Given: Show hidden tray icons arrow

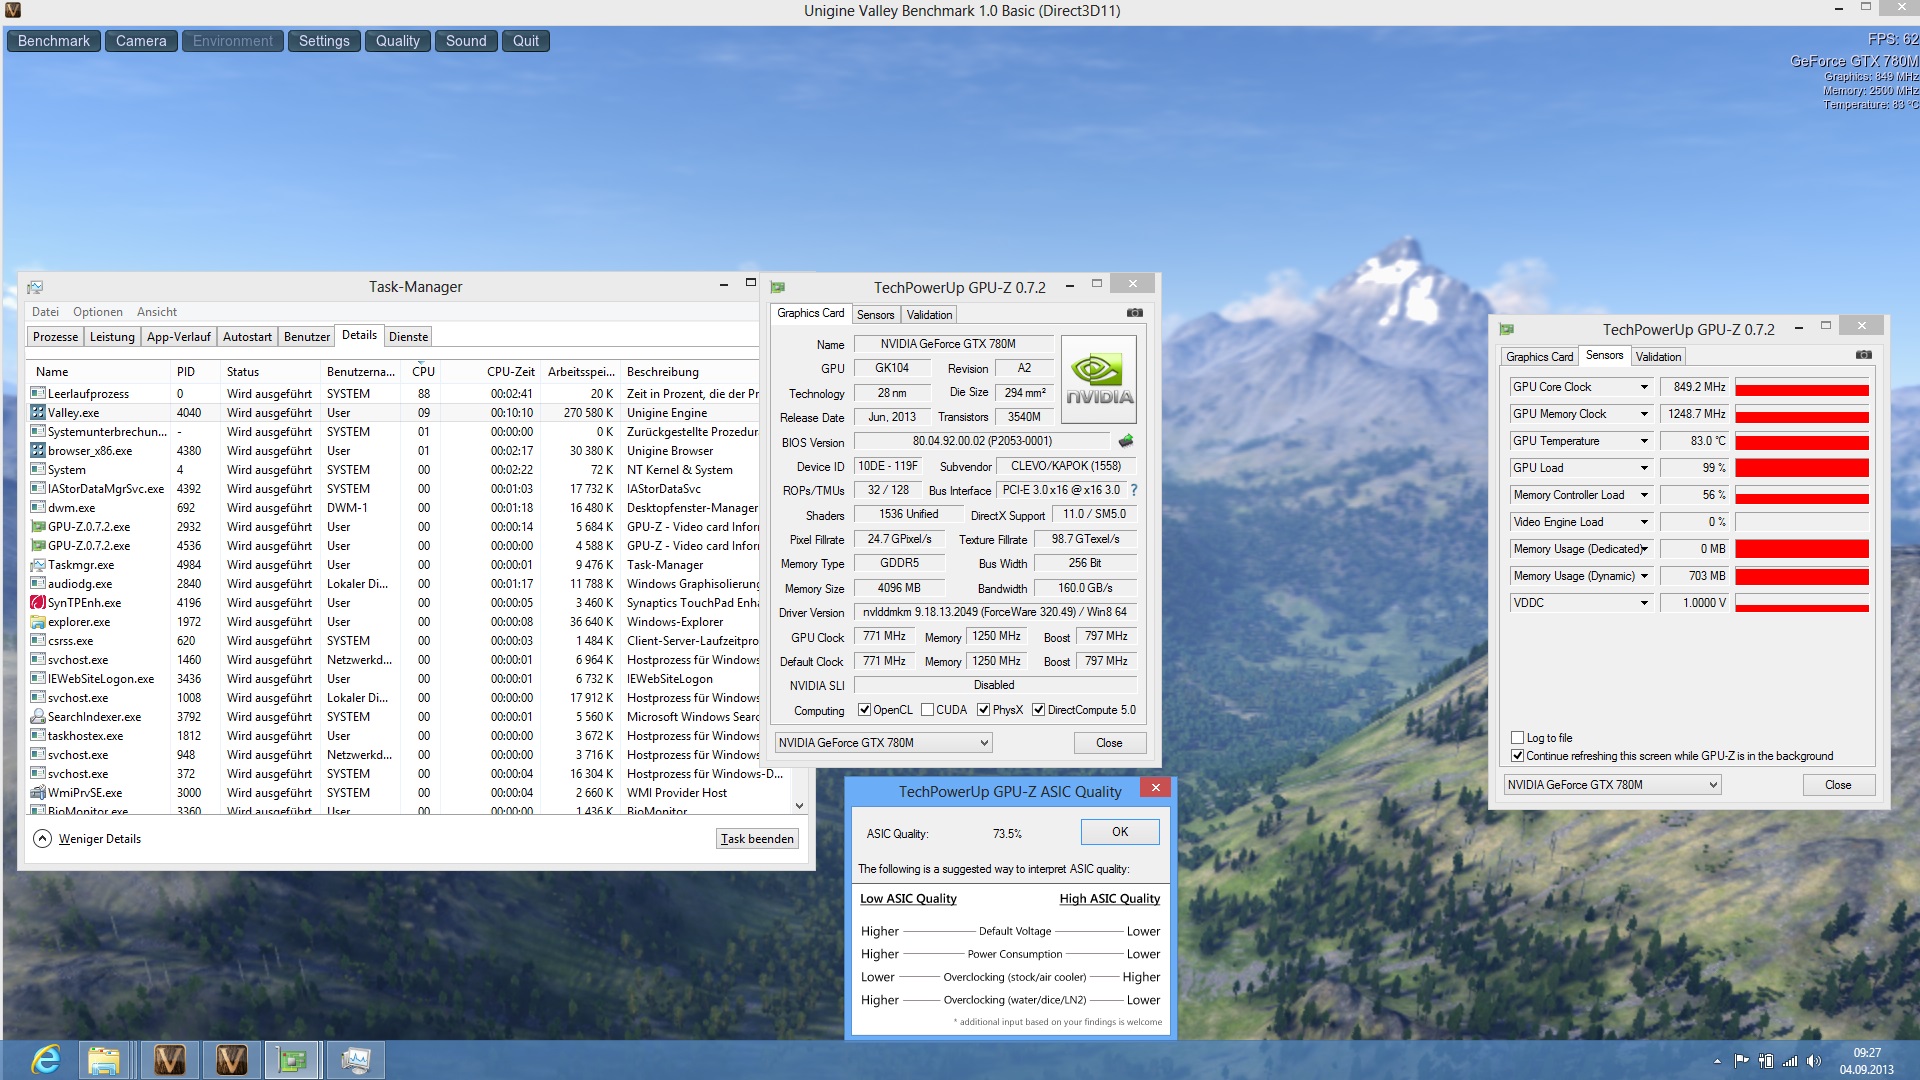Looking at the screenshot, I should [1717, 1061].
